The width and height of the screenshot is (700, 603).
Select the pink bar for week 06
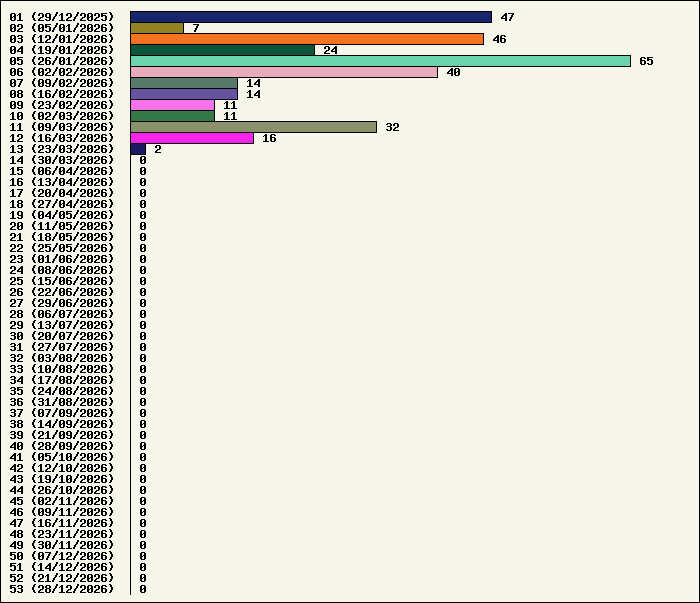284,72
